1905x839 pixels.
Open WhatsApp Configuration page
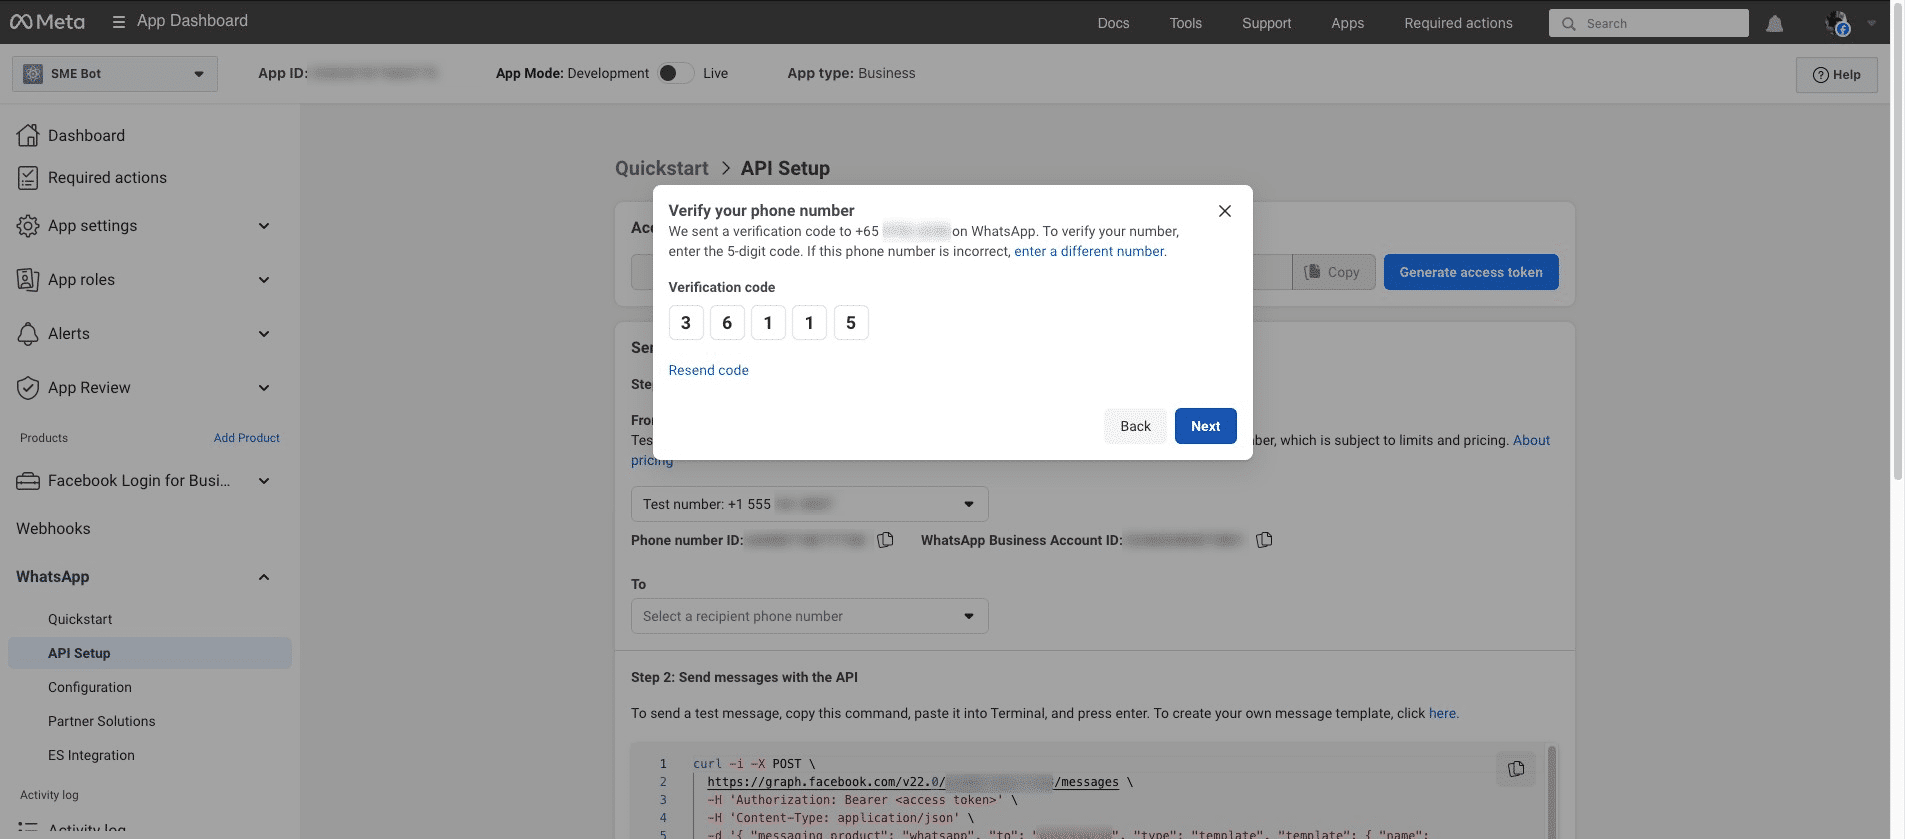click(90, 687)
